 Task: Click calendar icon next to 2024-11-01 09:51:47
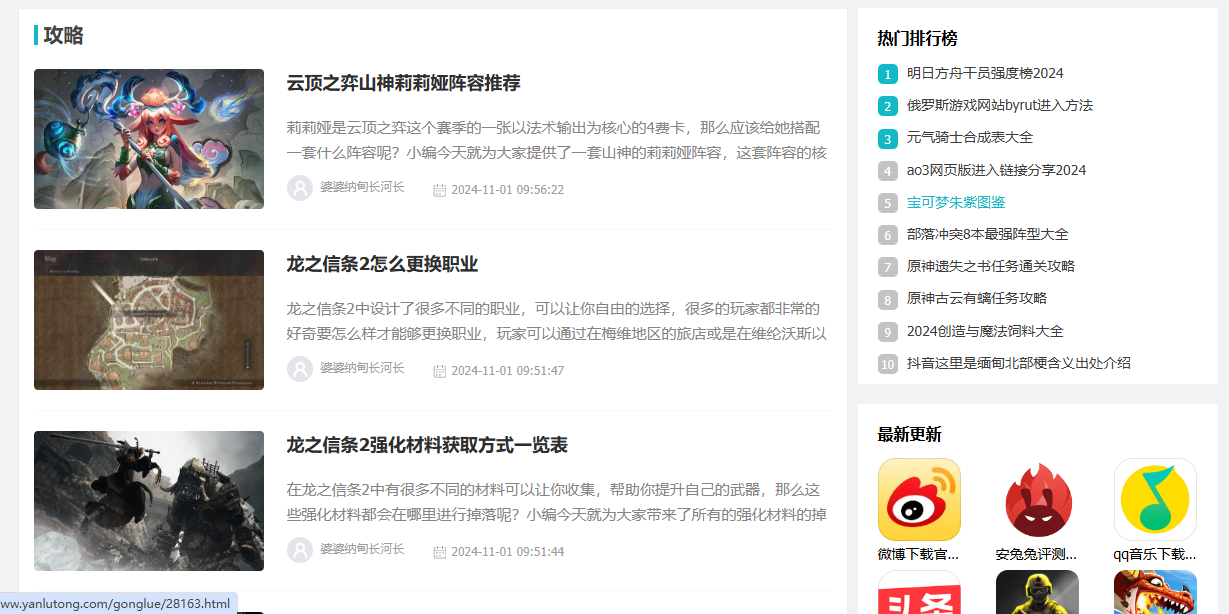(x=439, y=371)
